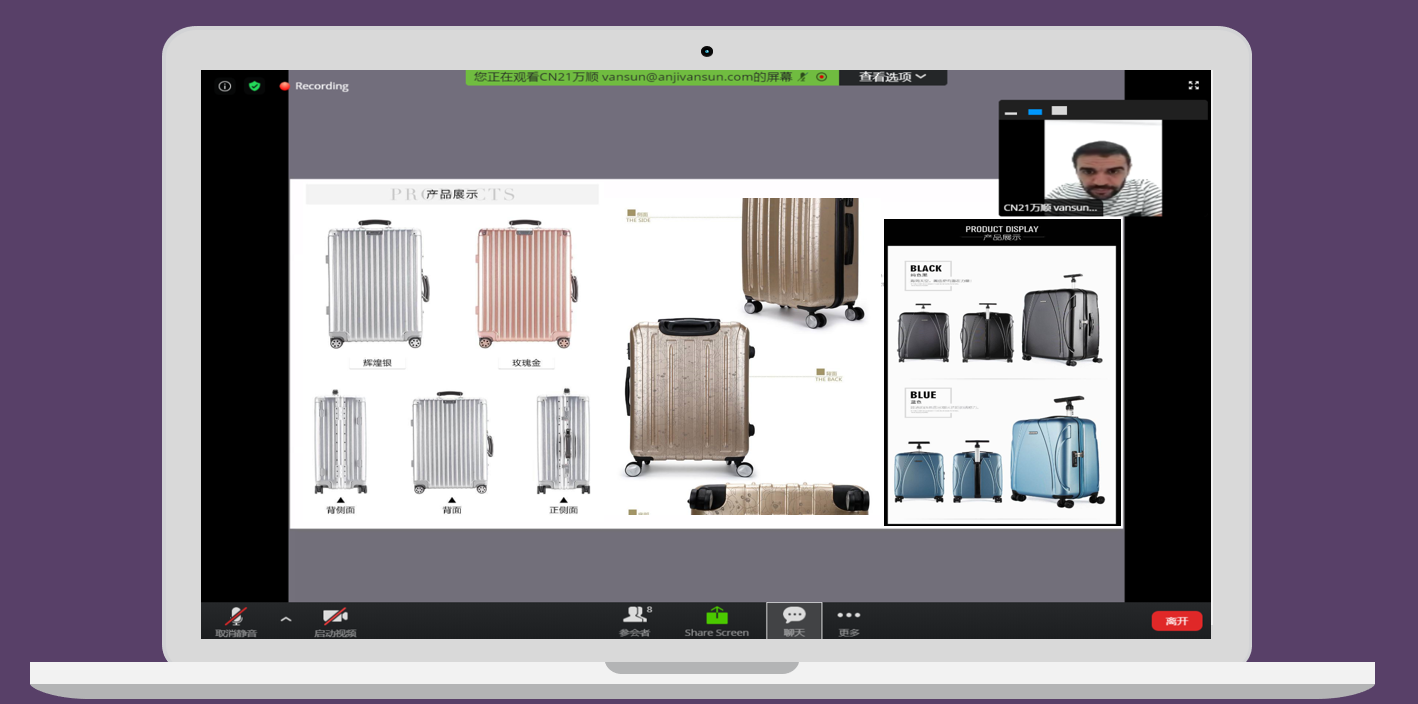
Task: Switch the video panel to the large white view
Action: coord(1060,111)
